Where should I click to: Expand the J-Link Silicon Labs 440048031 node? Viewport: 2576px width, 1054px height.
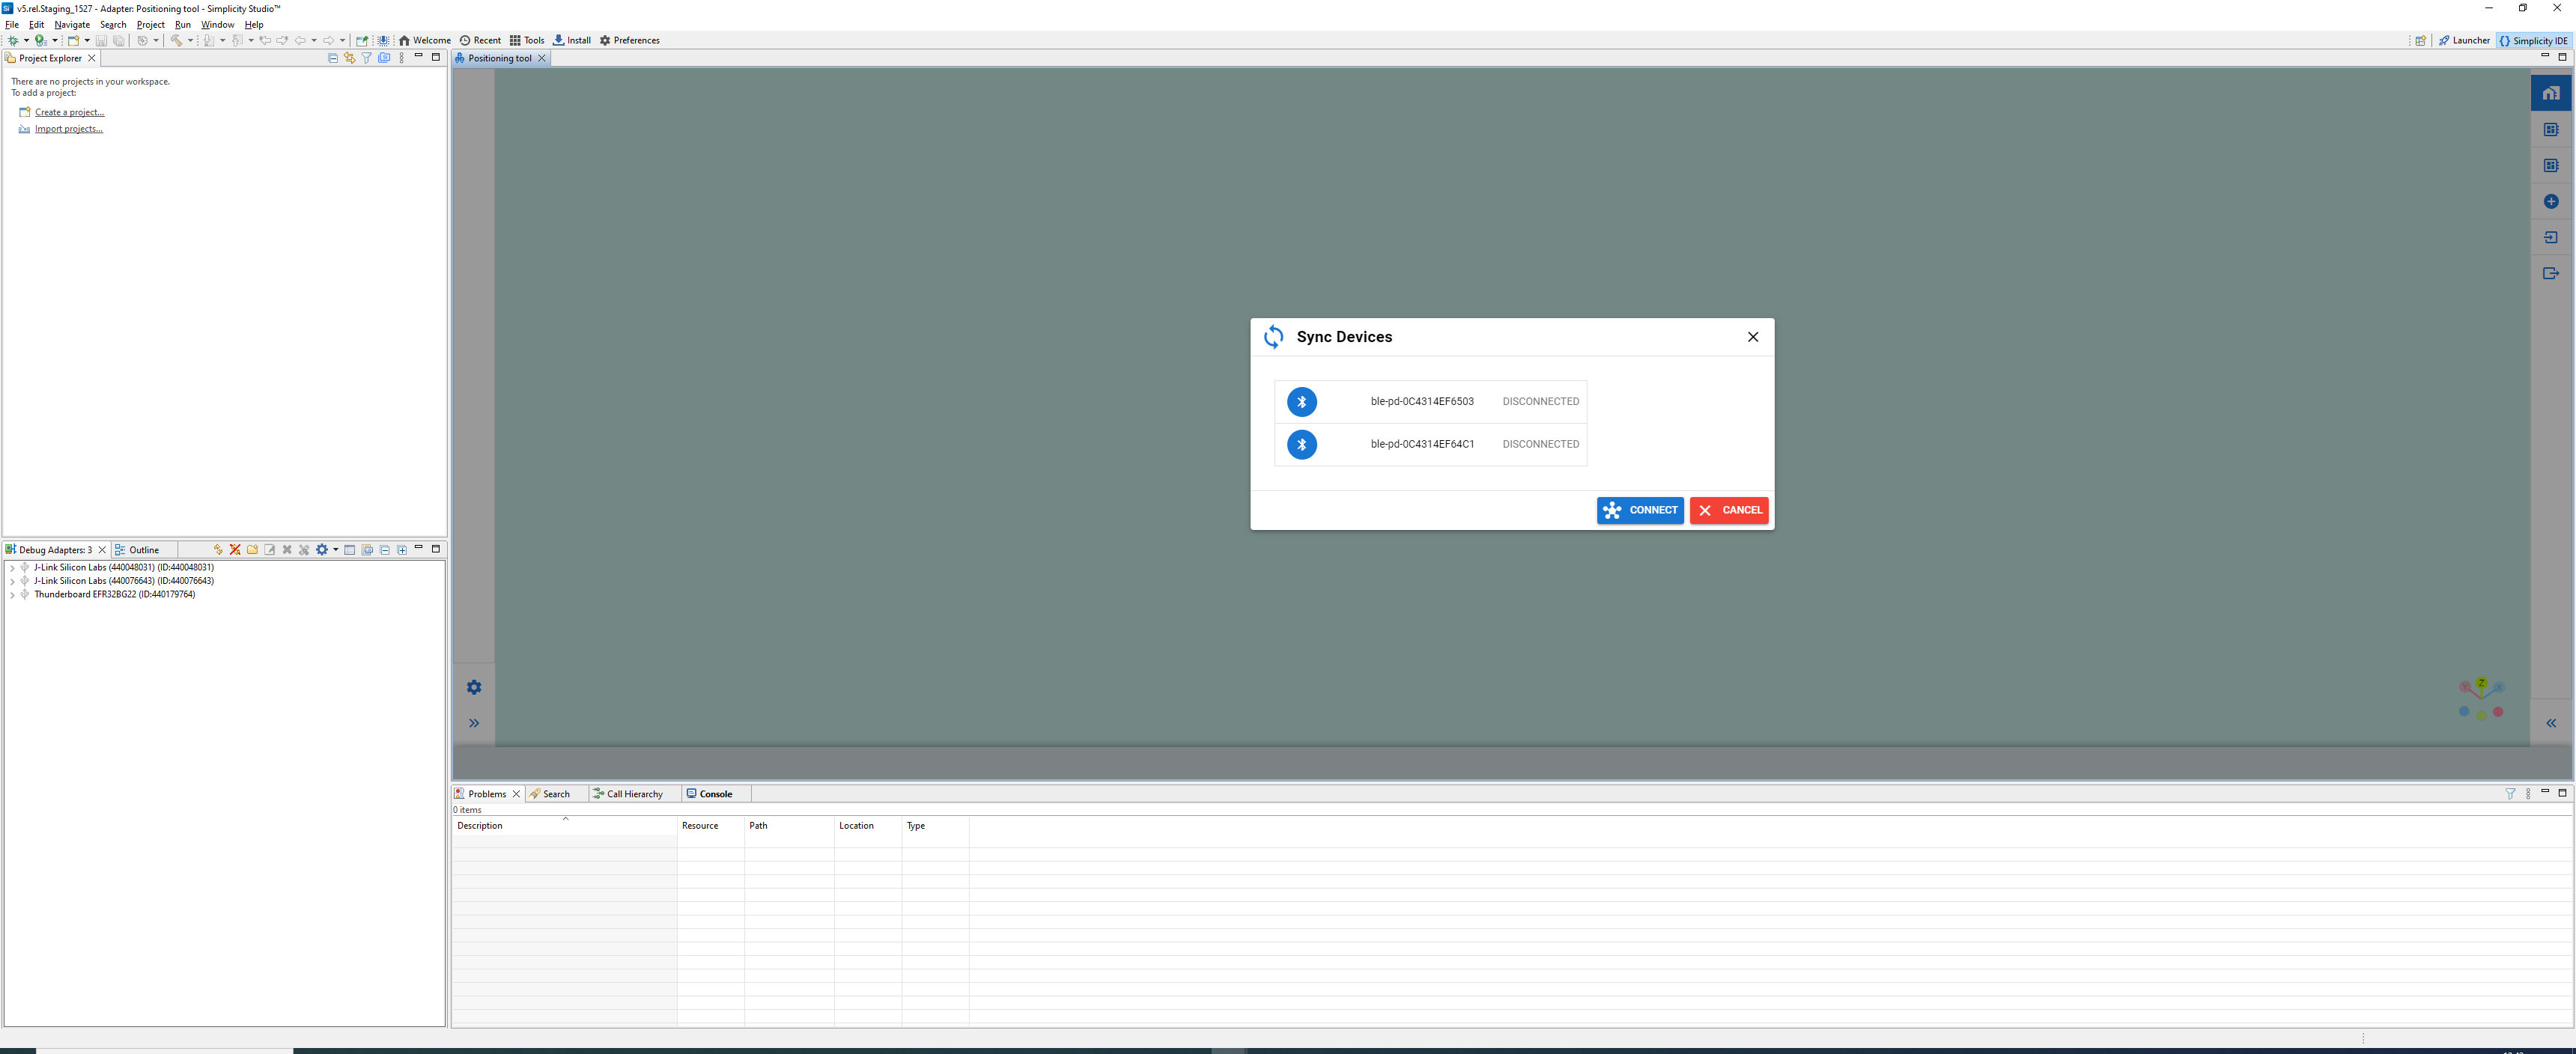pyautogui.click(x=12, y=568)
